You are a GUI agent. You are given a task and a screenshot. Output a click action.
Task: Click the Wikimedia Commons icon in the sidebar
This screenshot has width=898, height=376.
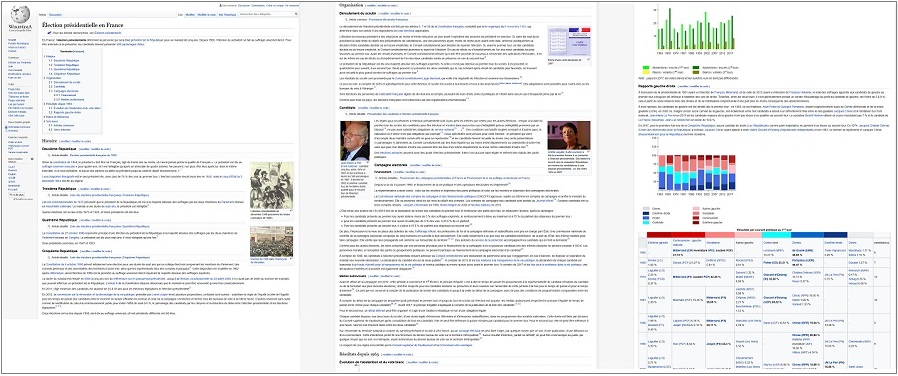pos(6,127)
